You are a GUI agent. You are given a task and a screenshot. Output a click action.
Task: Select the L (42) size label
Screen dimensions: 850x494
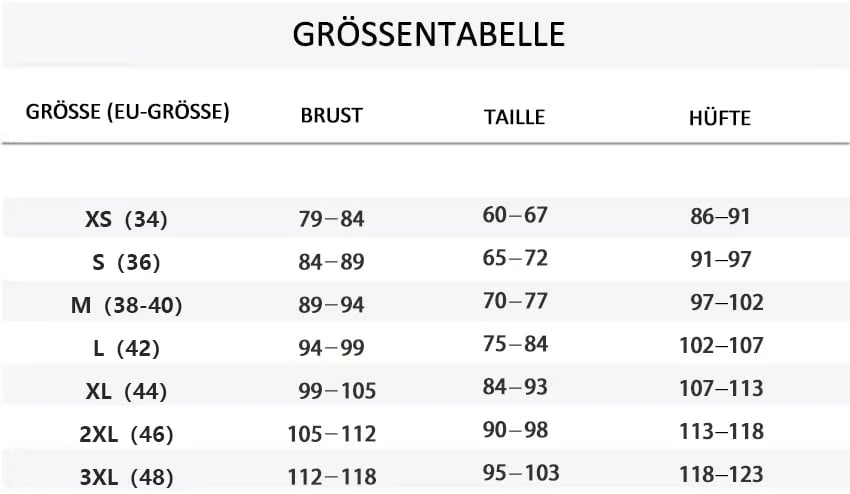coord(126,348)
